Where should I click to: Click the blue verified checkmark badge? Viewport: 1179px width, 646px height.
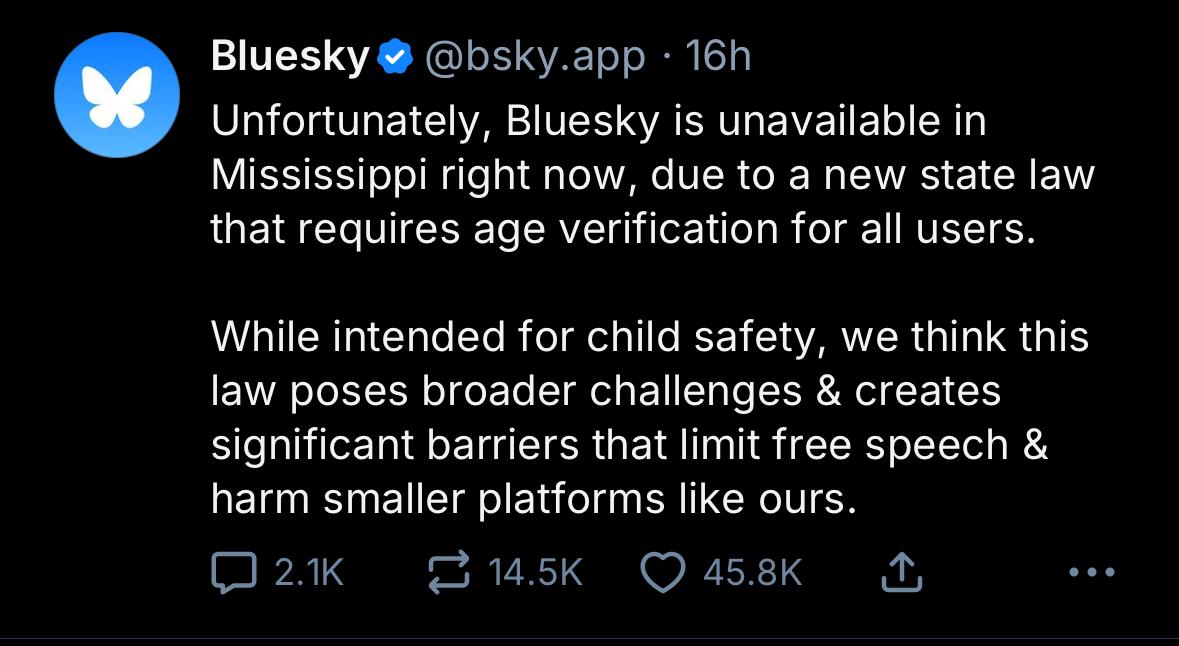pos(394,57)
